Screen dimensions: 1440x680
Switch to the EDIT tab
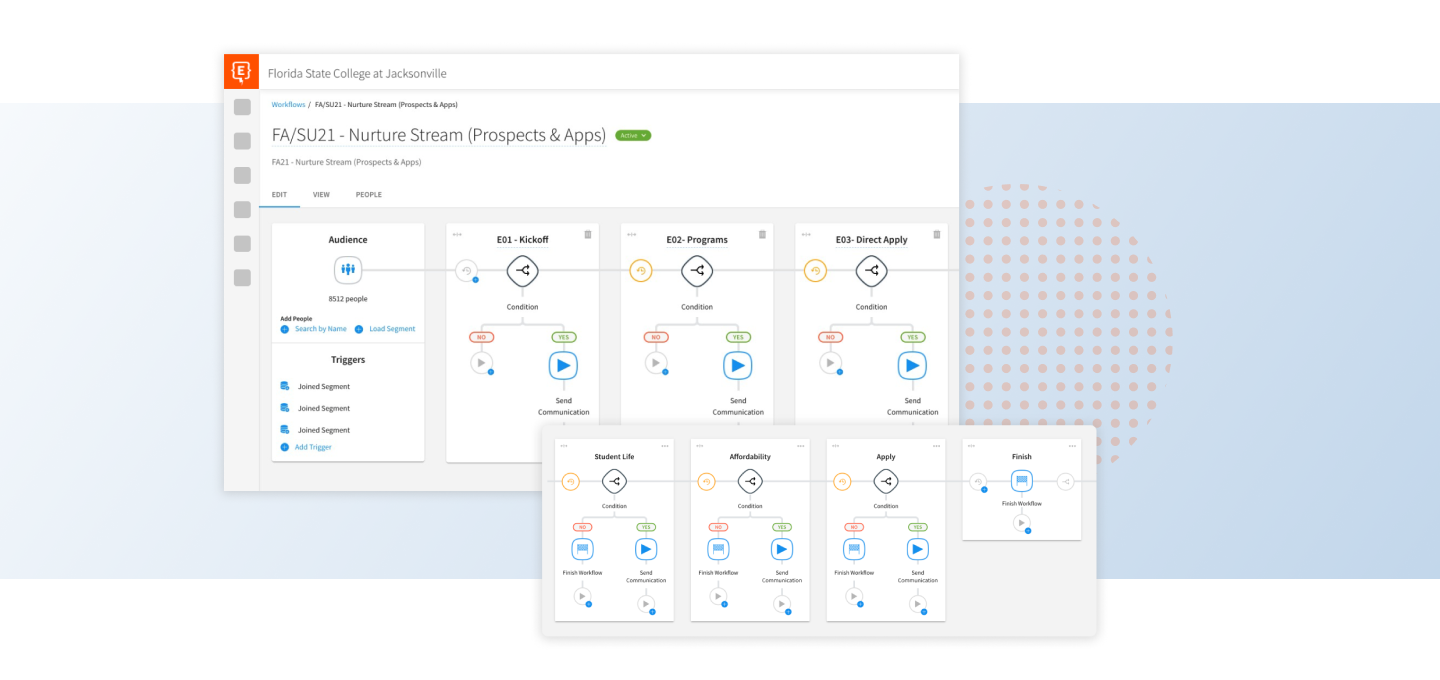pyautogui.click(x=280, y=195)
